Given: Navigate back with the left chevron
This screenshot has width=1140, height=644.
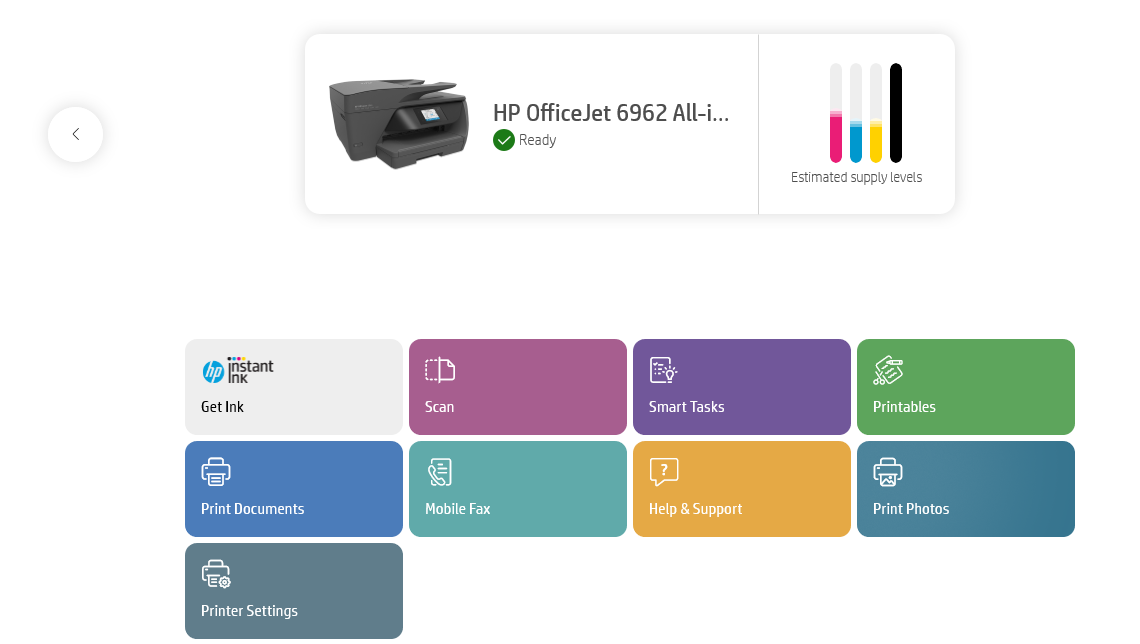Looking at the screenshot, I should (75, 134).
